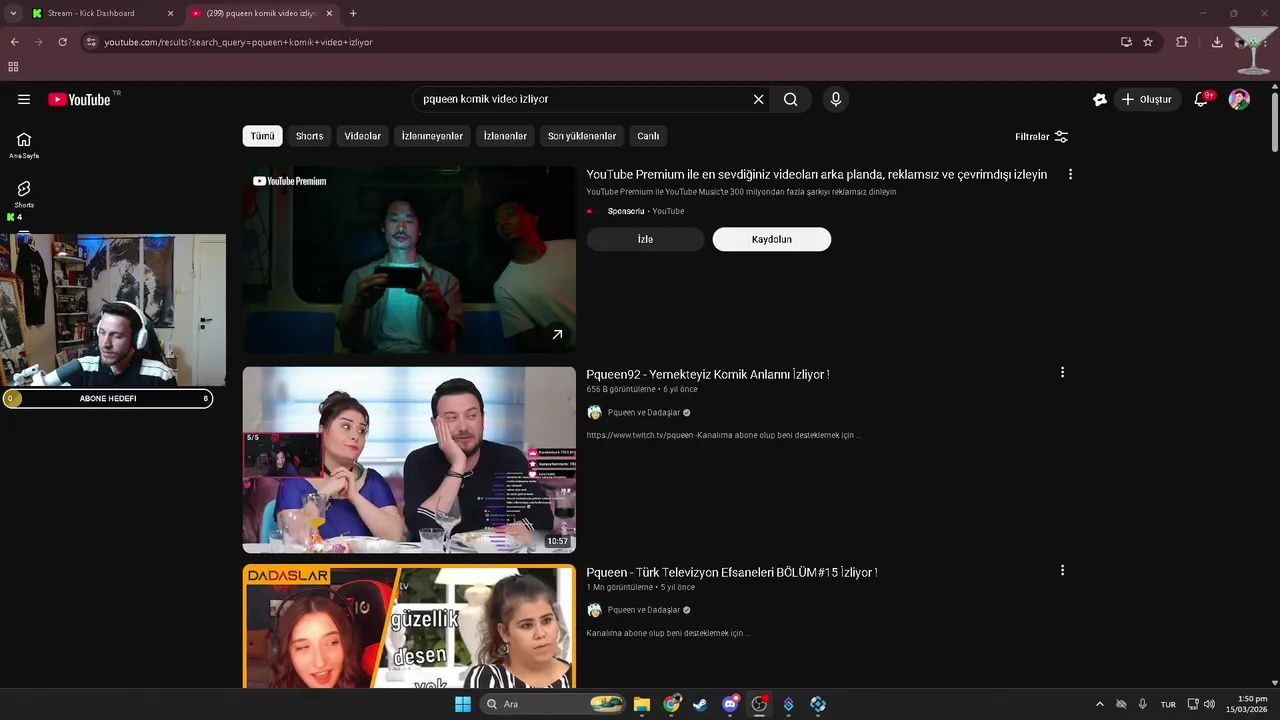Image resolution: width=1280 pixels, height=720 pixels.
Task: Open the Yemekteyiz video thumbnail
Action: (409, 459)
